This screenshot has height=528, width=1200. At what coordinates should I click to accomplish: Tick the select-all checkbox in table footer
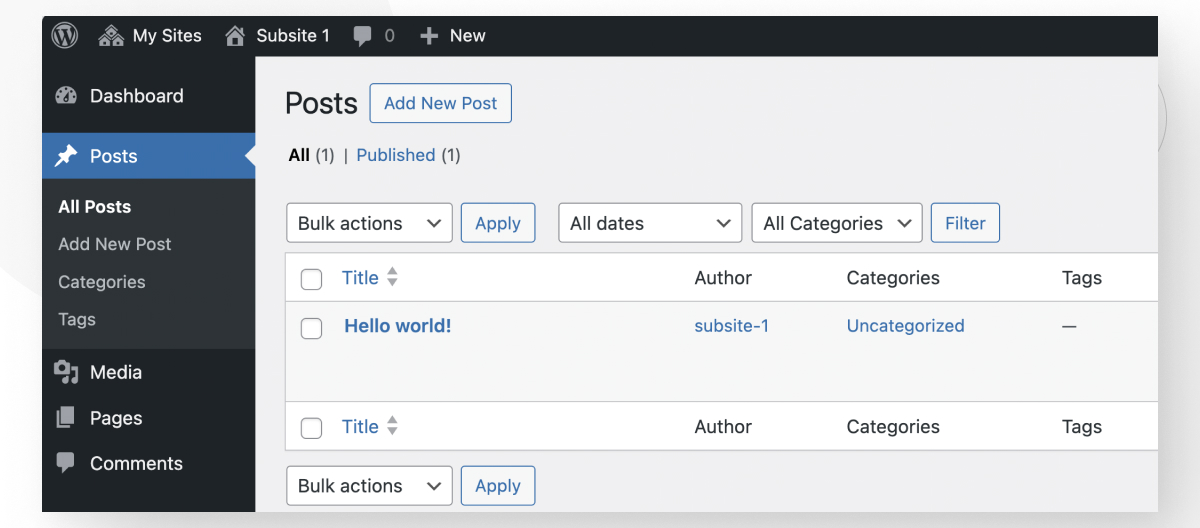tap(312, 428)
